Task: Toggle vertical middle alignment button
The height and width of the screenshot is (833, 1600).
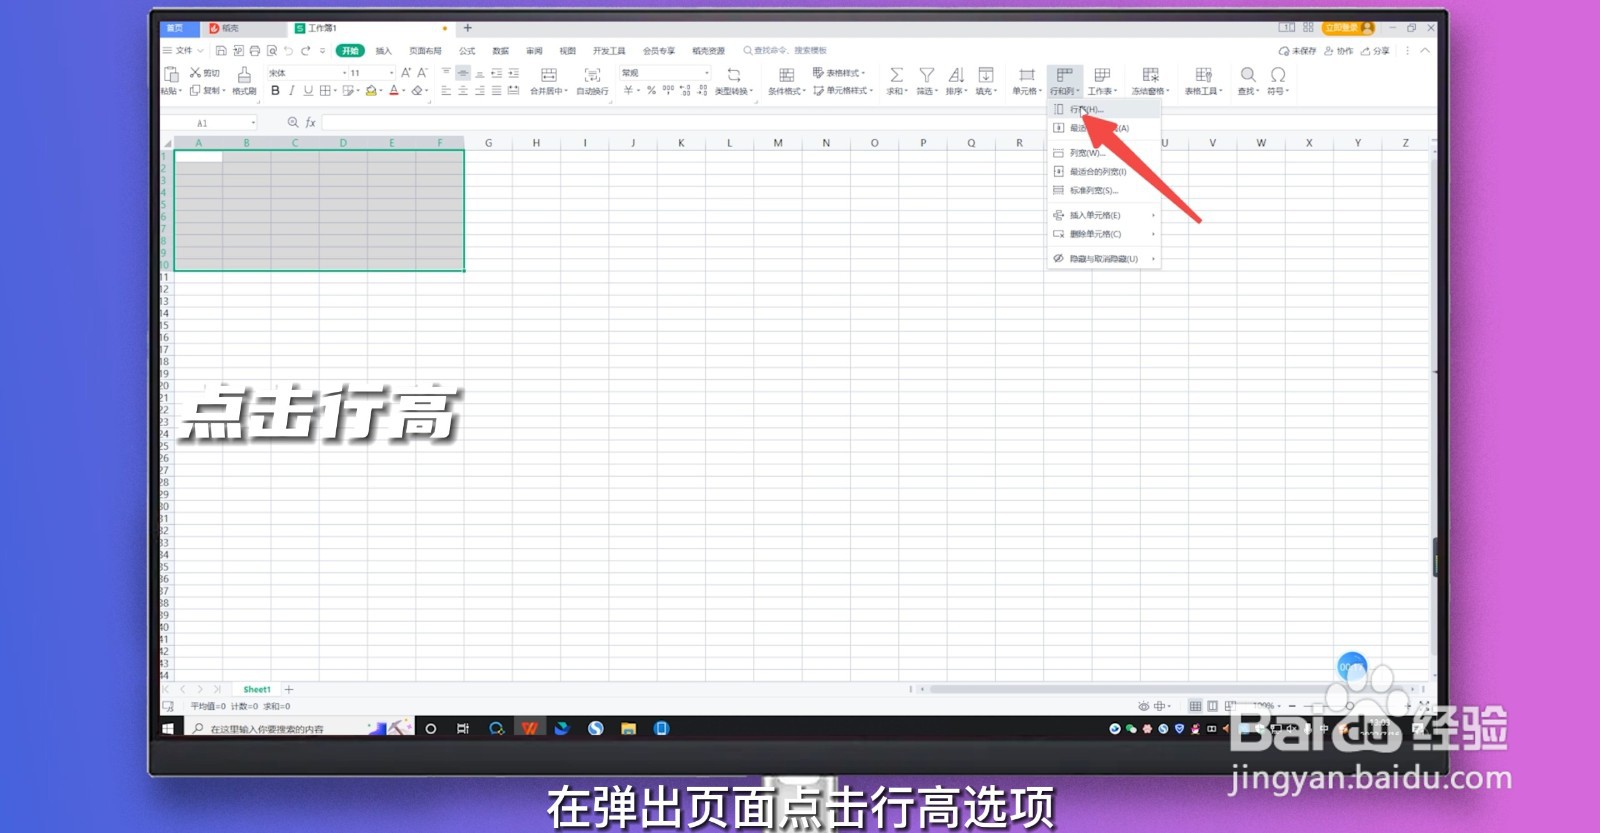Action: coord(463,73)
